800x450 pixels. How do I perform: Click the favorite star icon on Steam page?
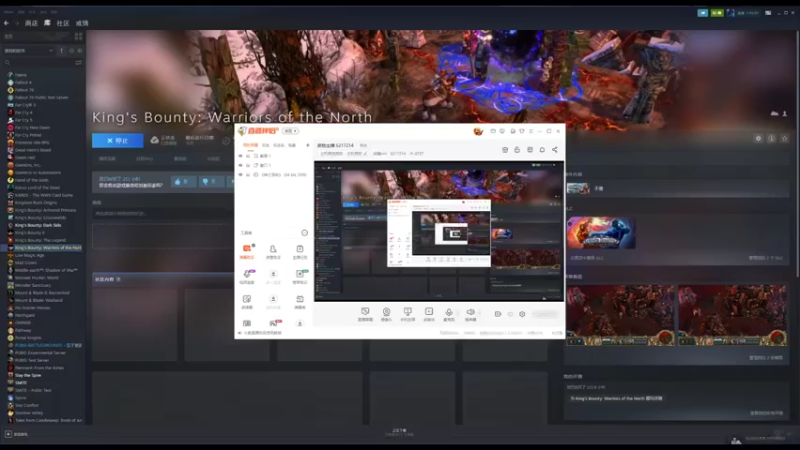pos(785,138)
